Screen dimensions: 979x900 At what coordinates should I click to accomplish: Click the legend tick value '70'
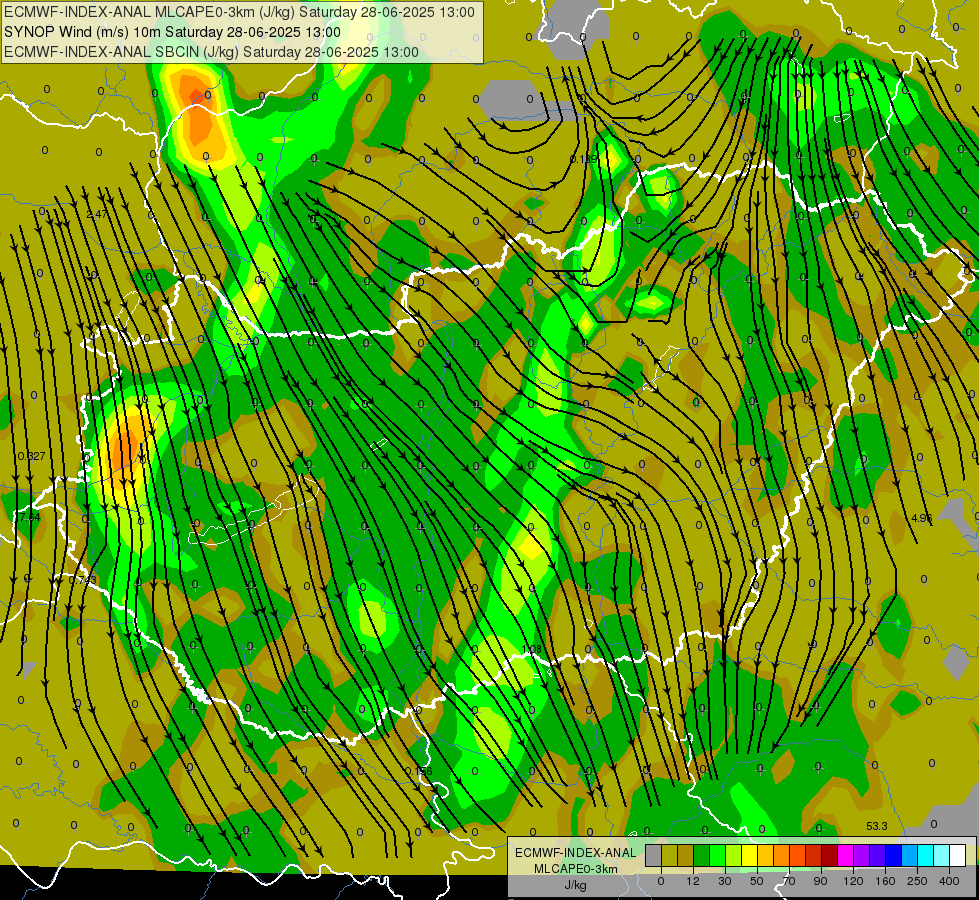tap(789, 881)
